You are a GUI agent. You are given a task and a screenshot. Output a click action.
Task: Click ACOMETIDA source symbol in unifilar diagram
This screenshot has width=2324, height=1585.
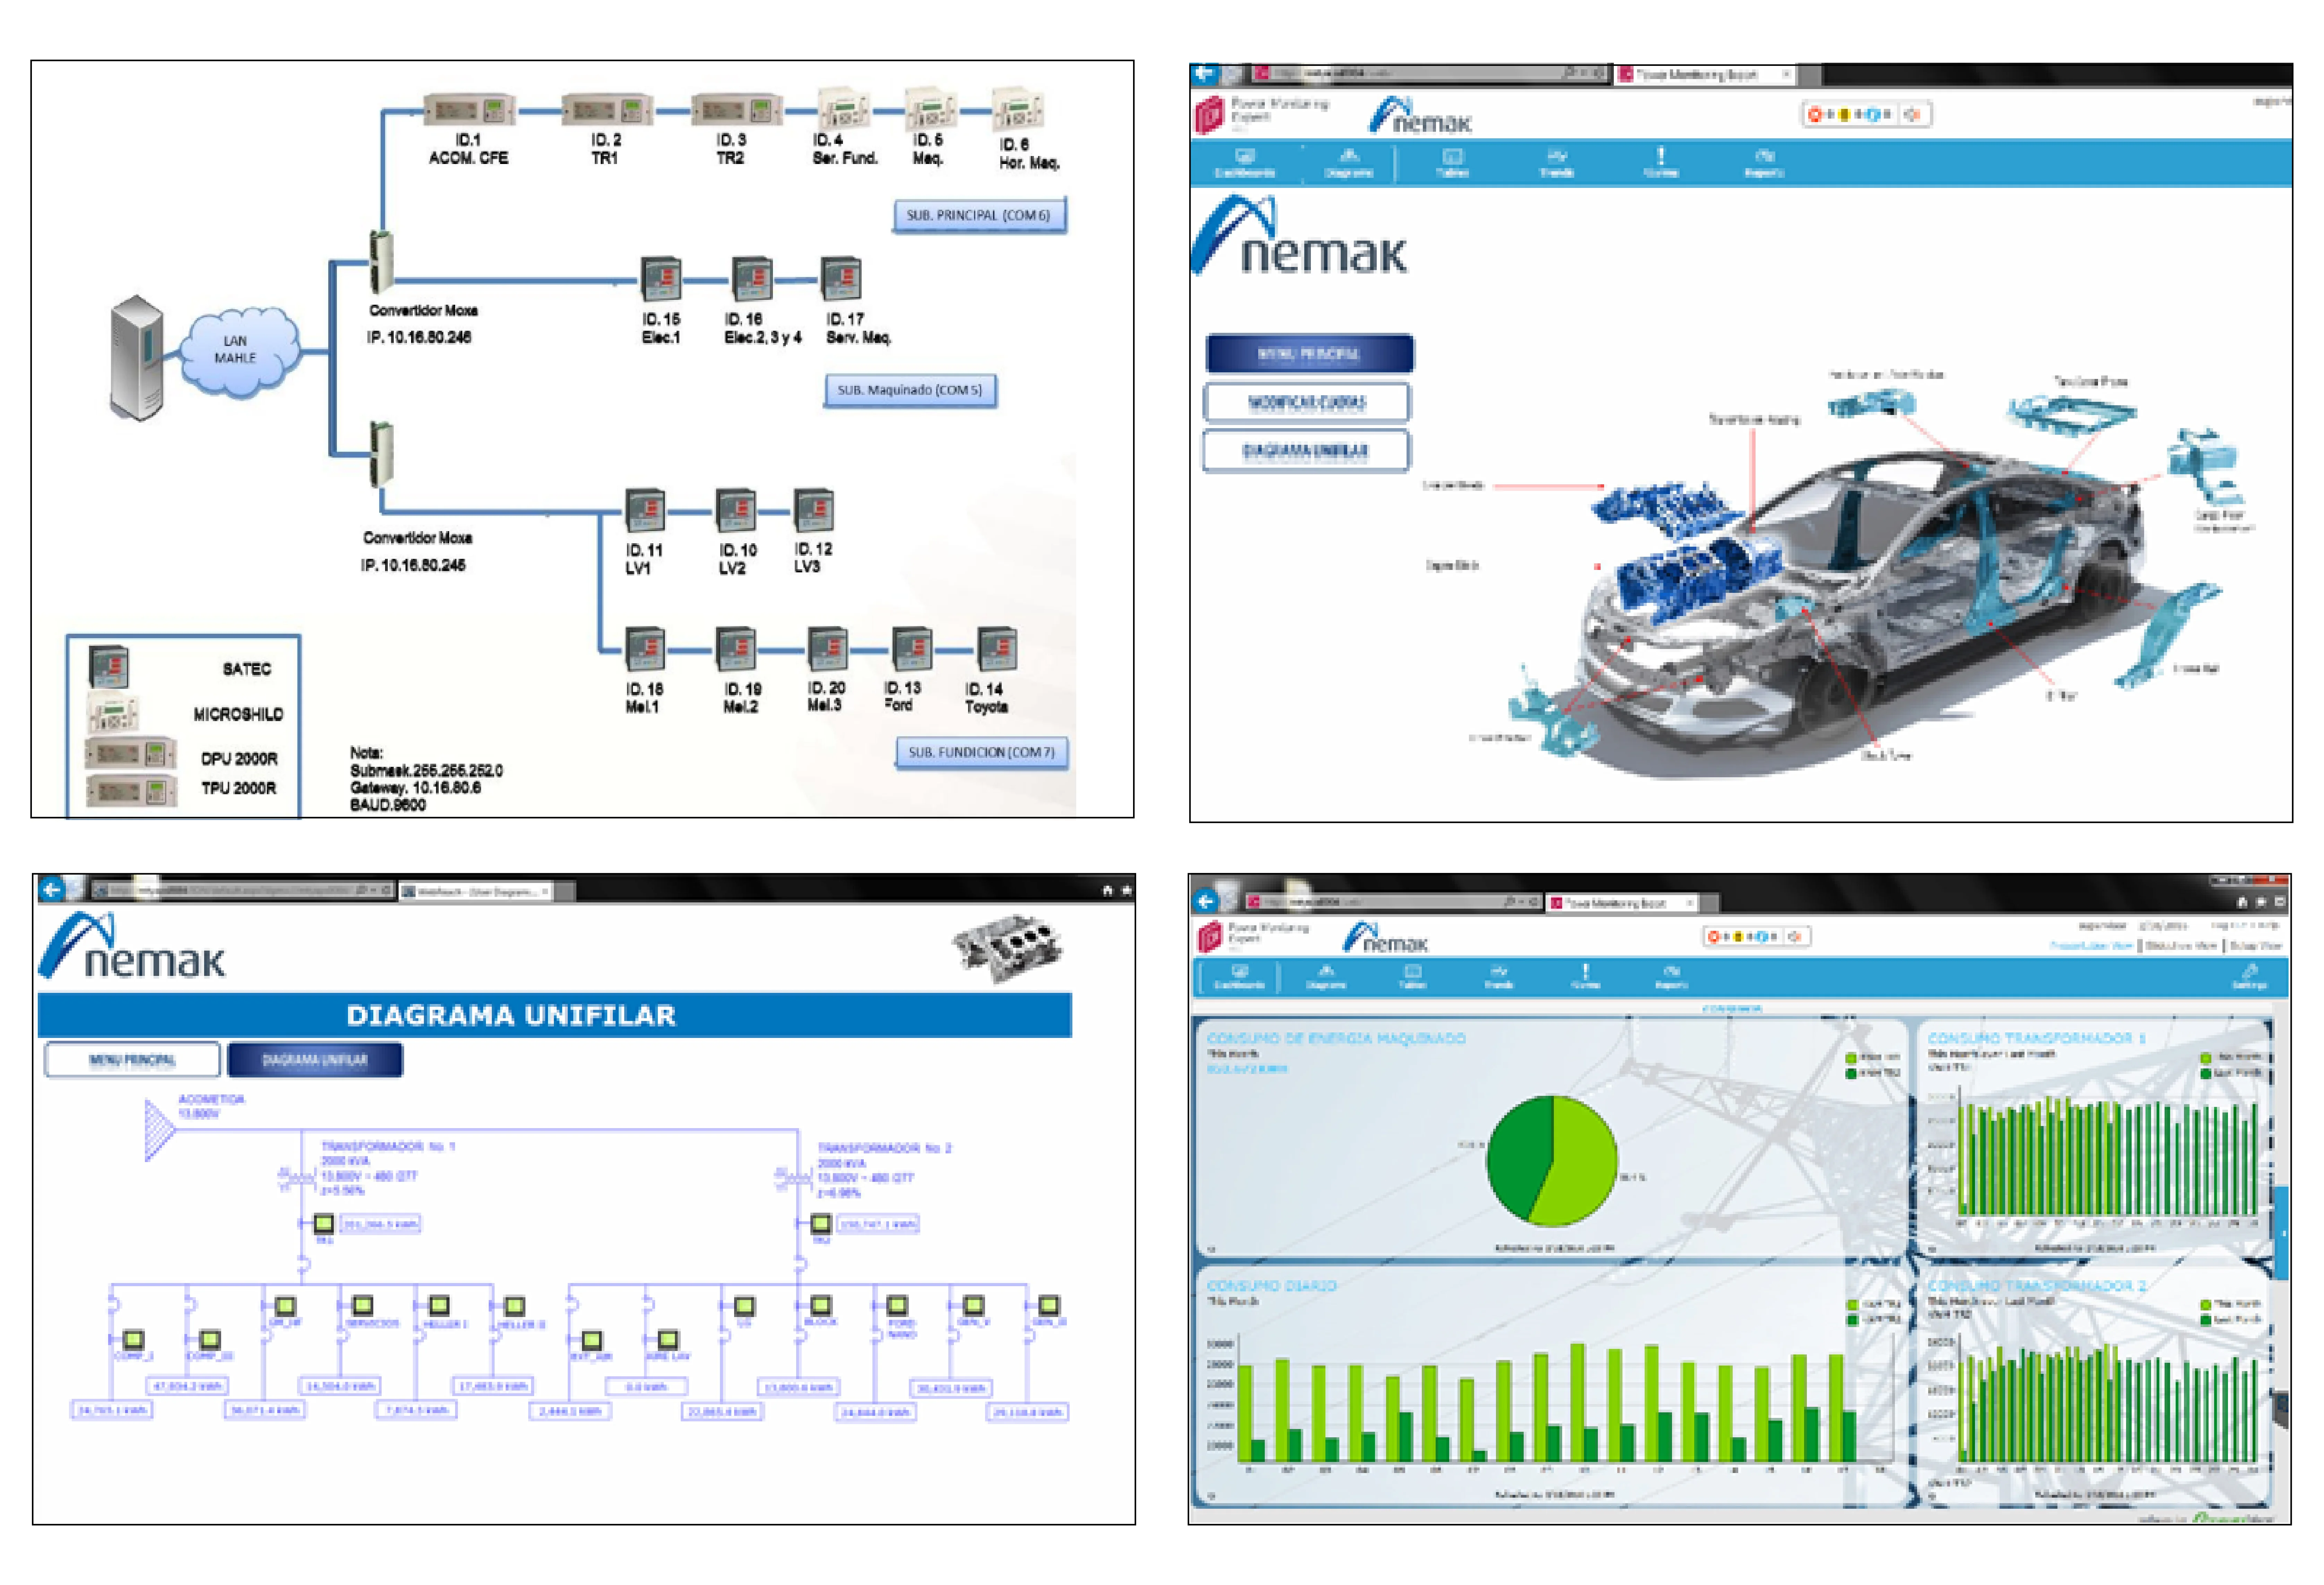point(160,1130)
